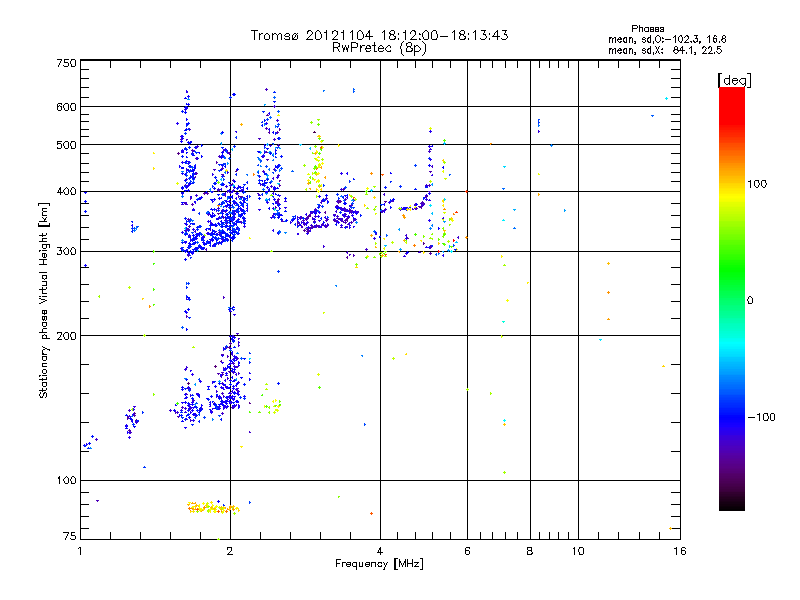Viewport: 800px width, 600px height.
Task: Click the rainbow phase colorbar
Action: point(732,298)
